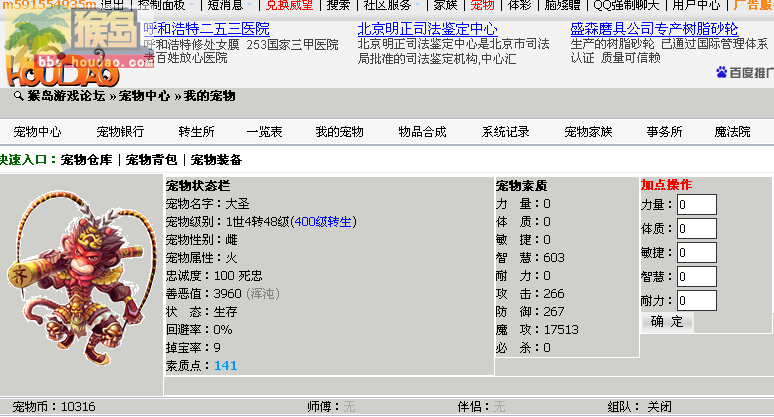Click the magnifier icon beside breadcrumb
This screenshot has width=774, height=417.
point(19,96)
